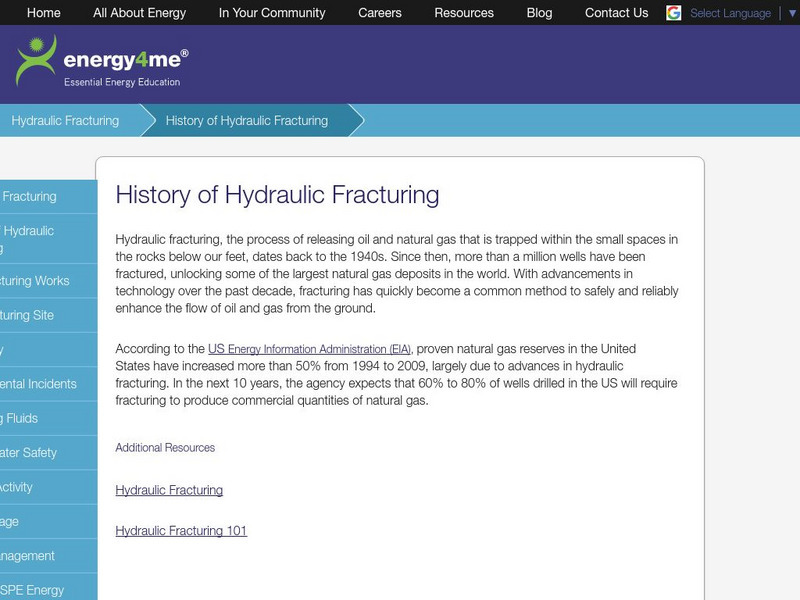Open the Blog page

[539, 13]
